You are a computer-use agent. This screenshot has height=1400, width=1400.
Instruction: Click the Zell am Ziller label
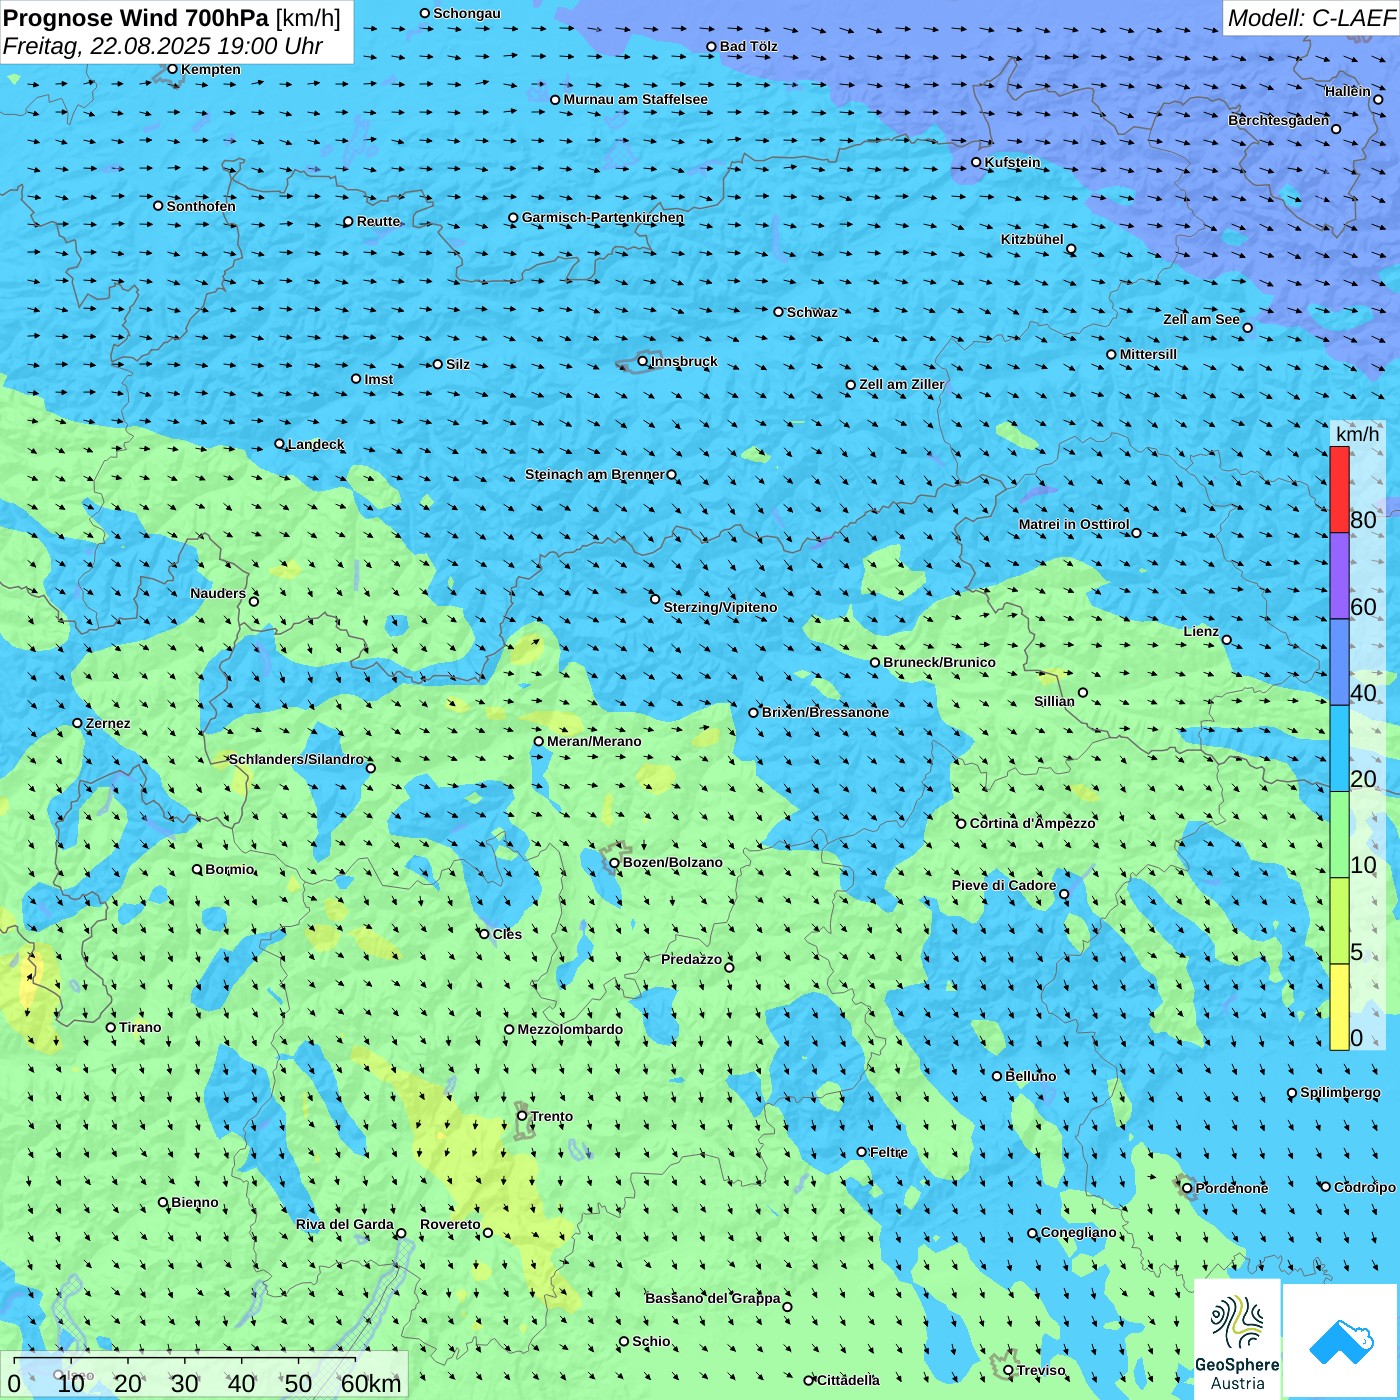pos(902,384)
